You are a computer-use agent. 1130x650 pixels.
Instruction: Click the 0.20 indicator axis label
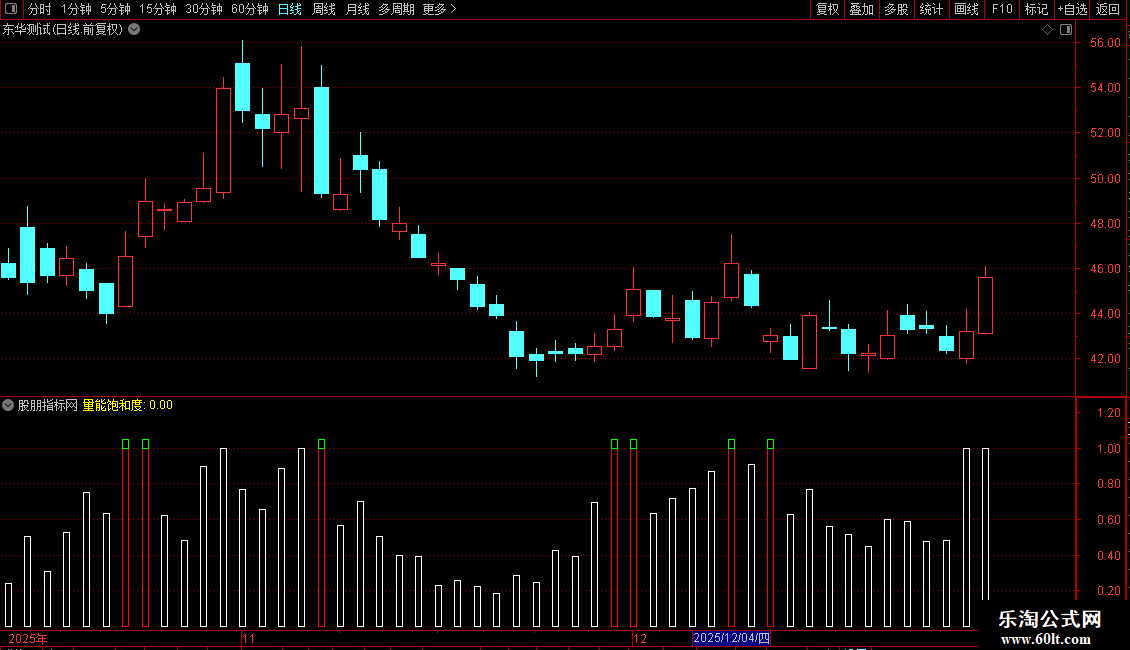coord(1108,590)
